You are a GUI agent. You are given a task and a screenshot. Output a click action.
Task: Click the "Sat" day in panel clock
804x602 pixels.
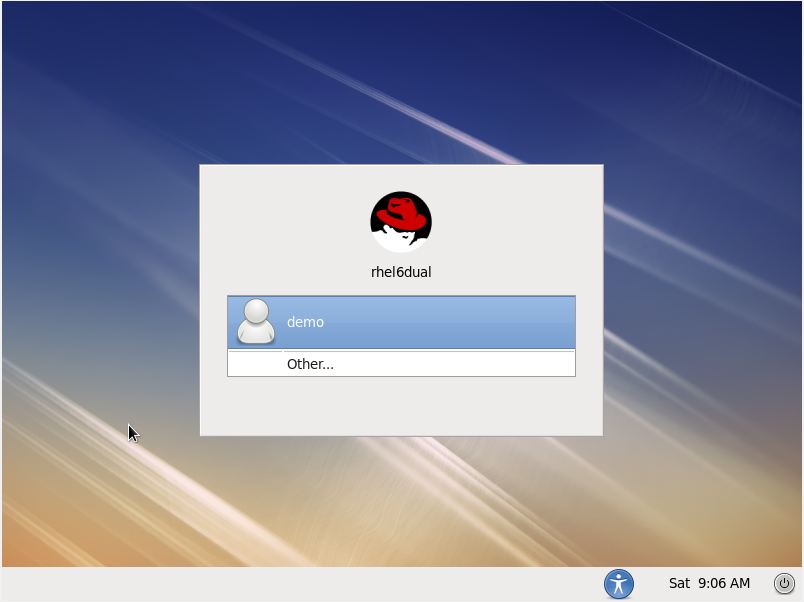(680, 583)
